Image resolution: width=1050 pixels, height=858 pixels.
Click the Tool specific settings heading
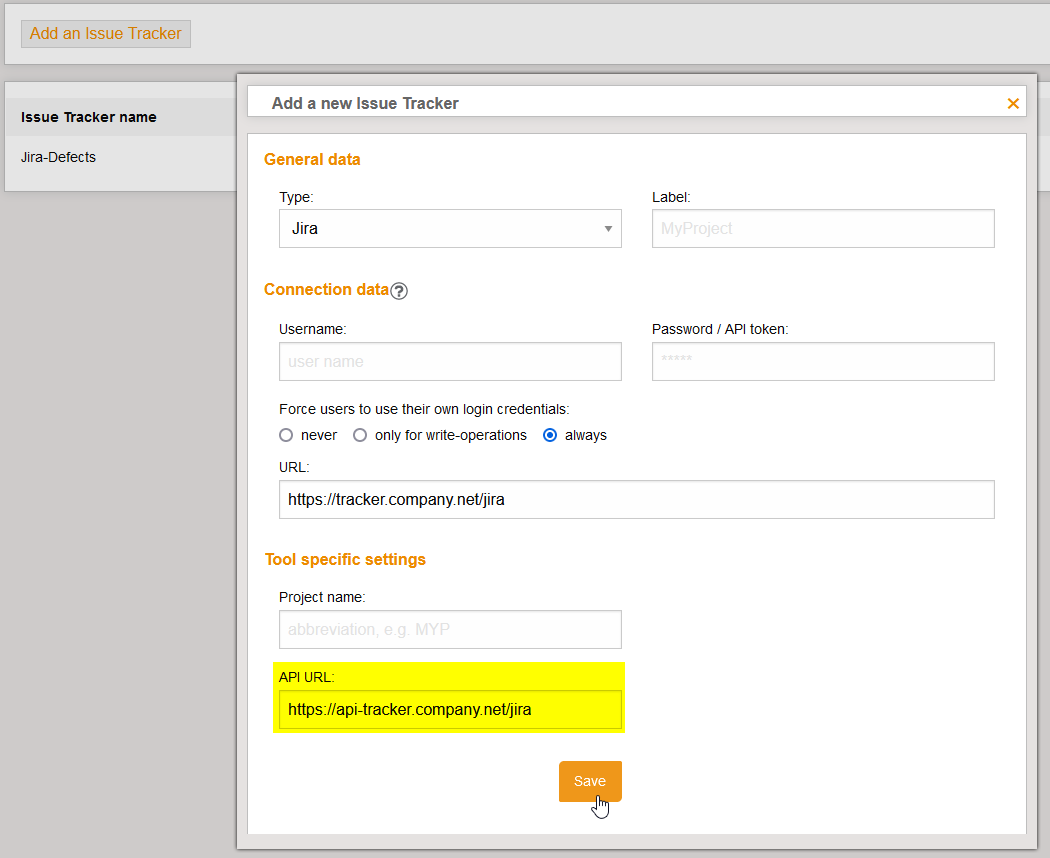click(x=345, y=559)
